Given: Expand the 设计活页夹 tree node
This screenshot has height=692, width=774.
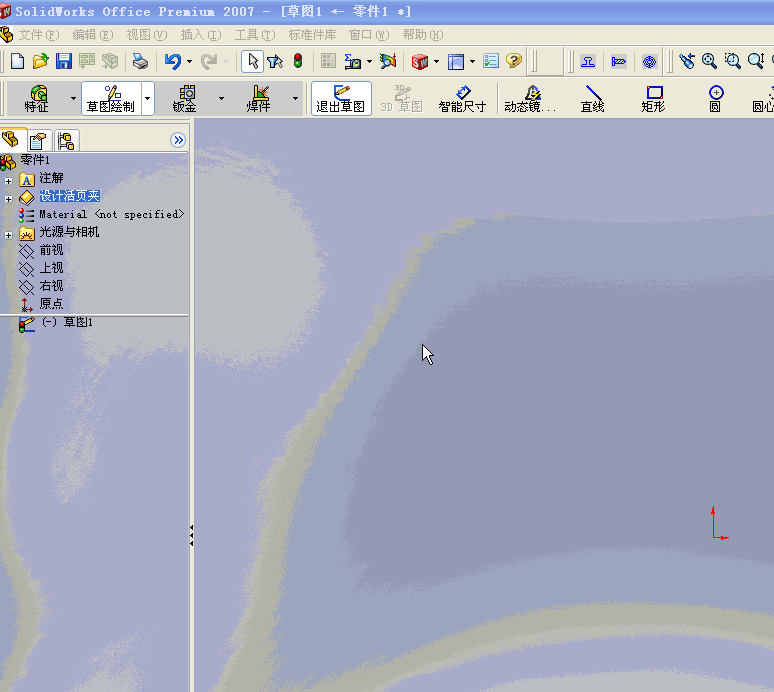Looking at the screenshot, I should 8,199.
